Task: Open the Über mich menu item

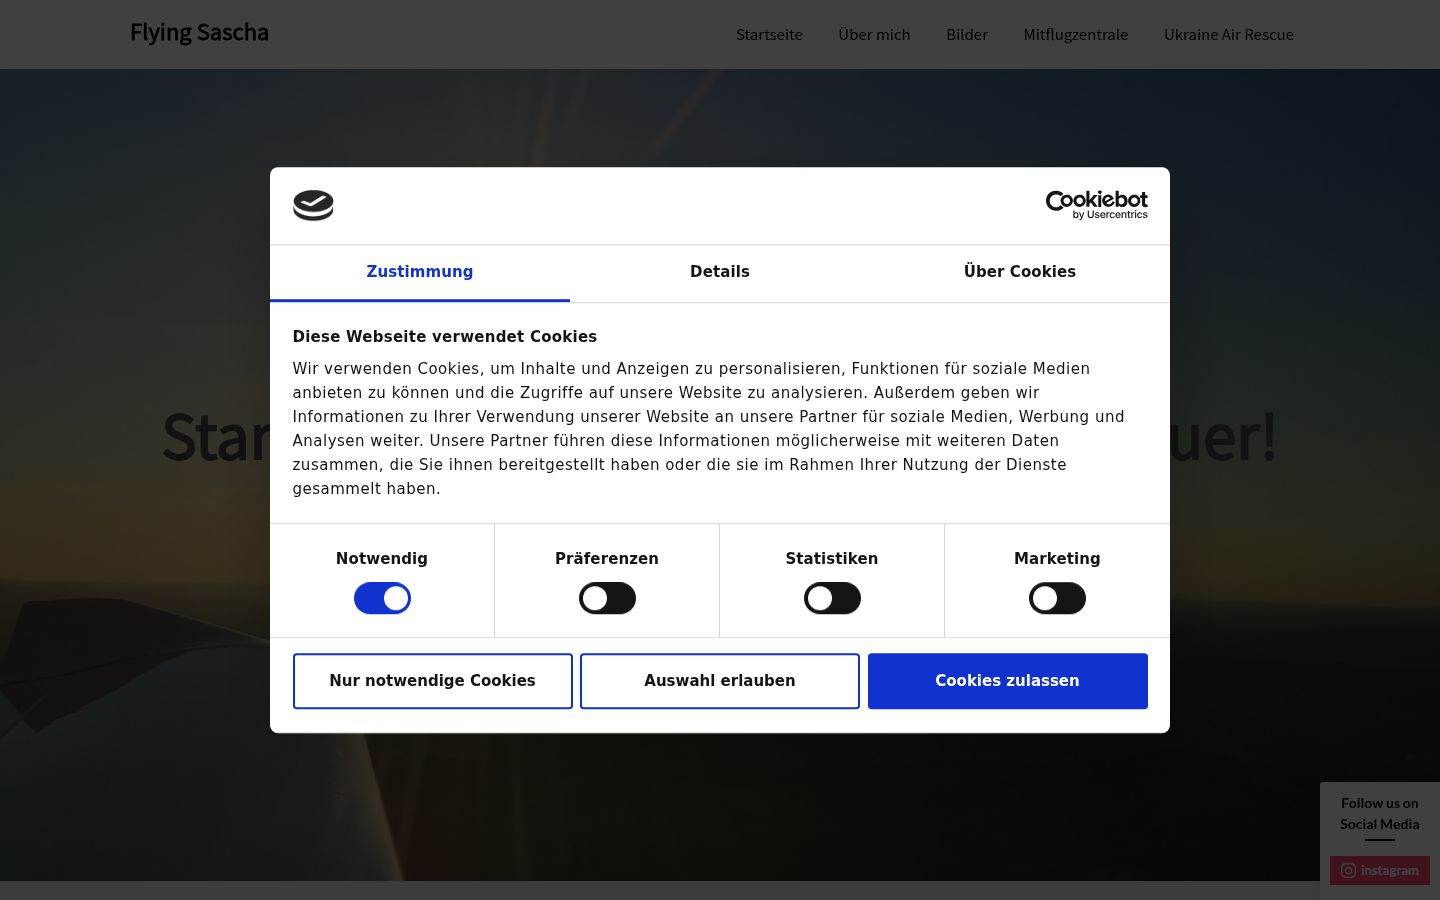Action: click(874, 35)
